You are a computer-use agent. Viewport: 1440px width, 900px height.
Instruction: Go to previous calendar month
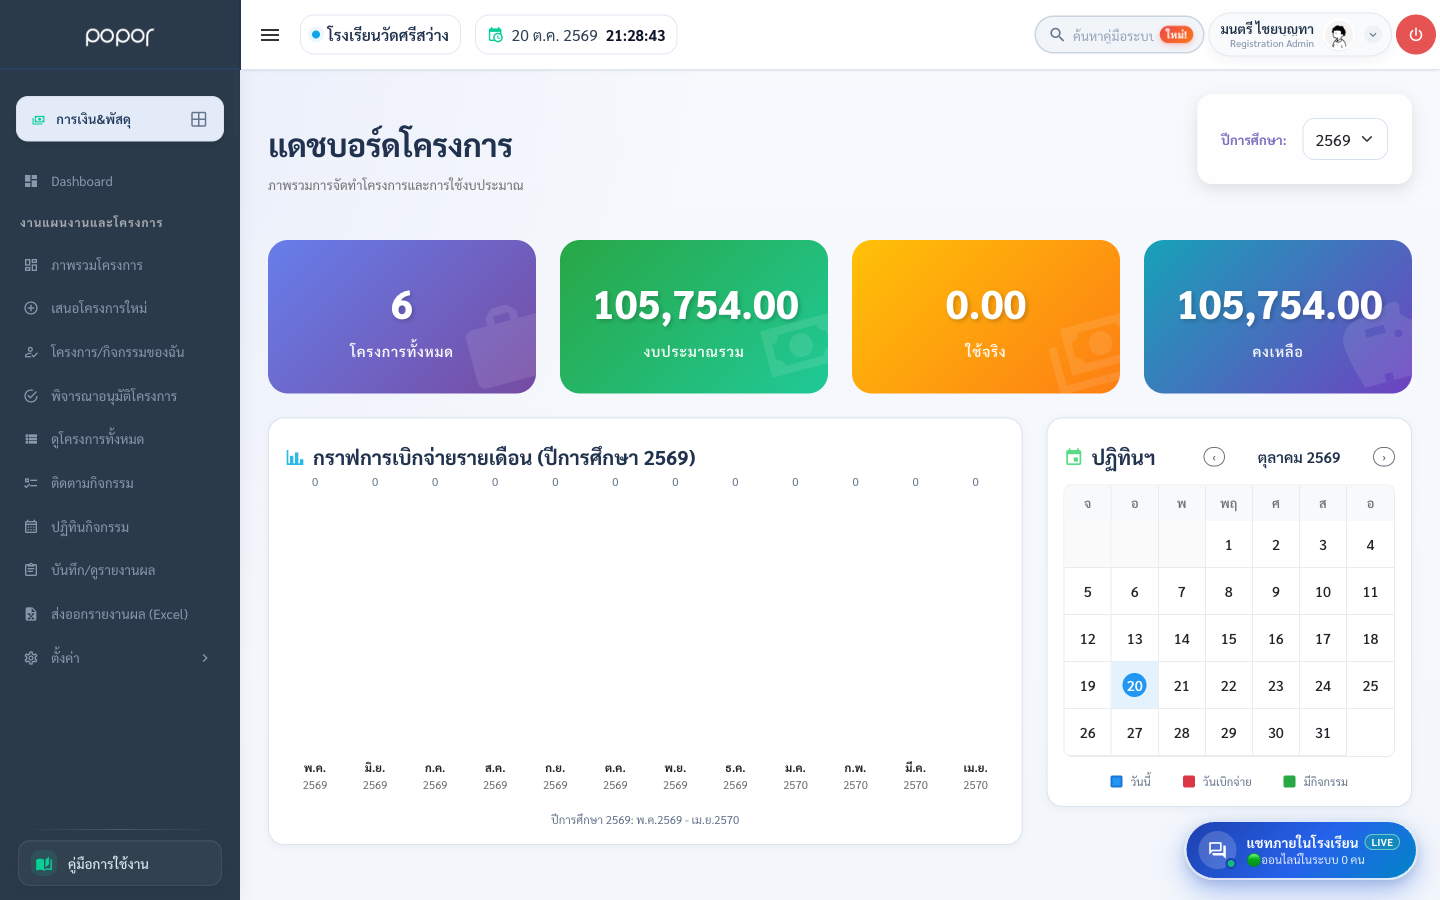click(x=1214, y=457)
